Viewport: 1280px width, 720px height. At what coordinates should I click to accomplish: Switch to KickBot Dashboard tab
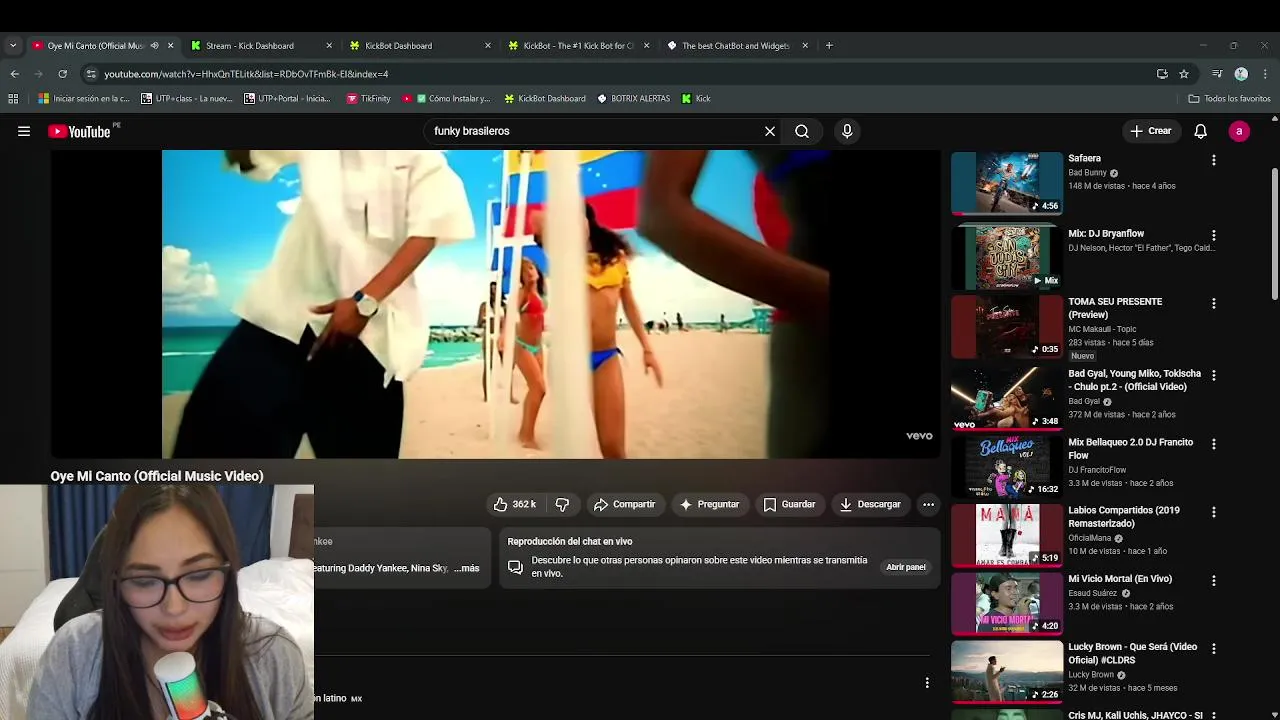[x=421, y=45]
